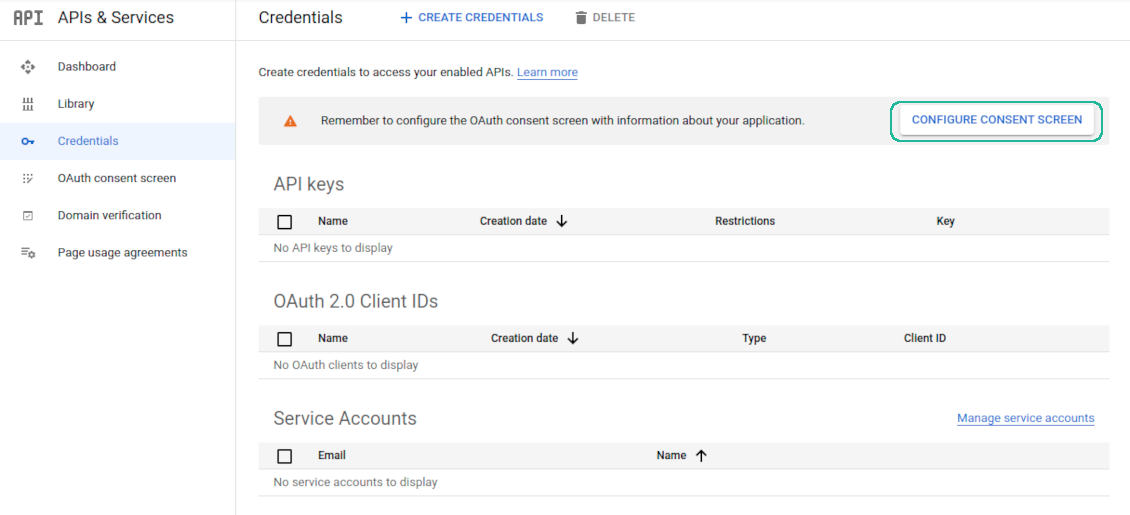This screenshot has height=515, width=1130.
Task: Follow the Learn more link
Action: click(x=547, y=72)
